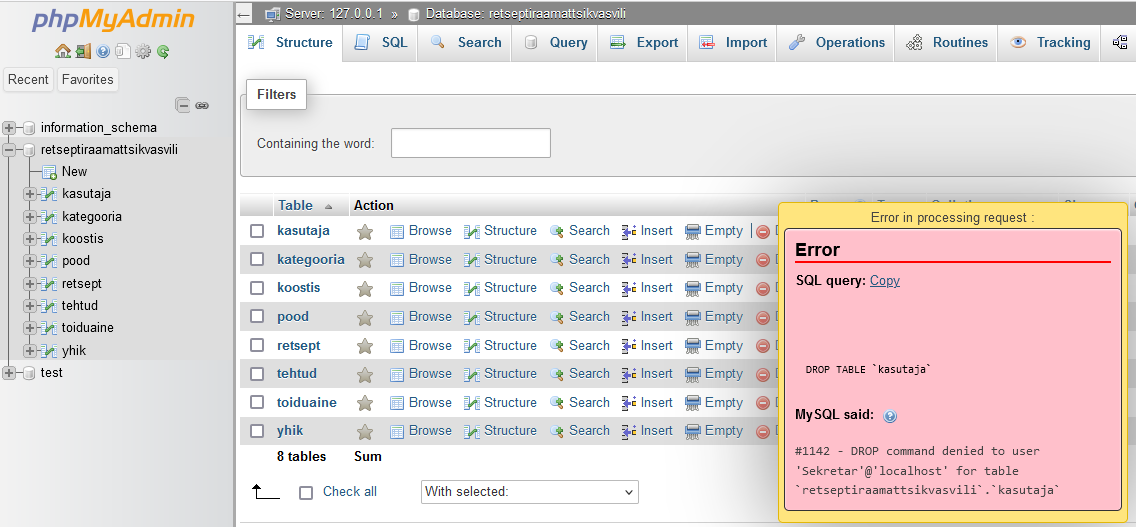Click the phpMyAdmin documentation help icon

[x=102, y=51]
